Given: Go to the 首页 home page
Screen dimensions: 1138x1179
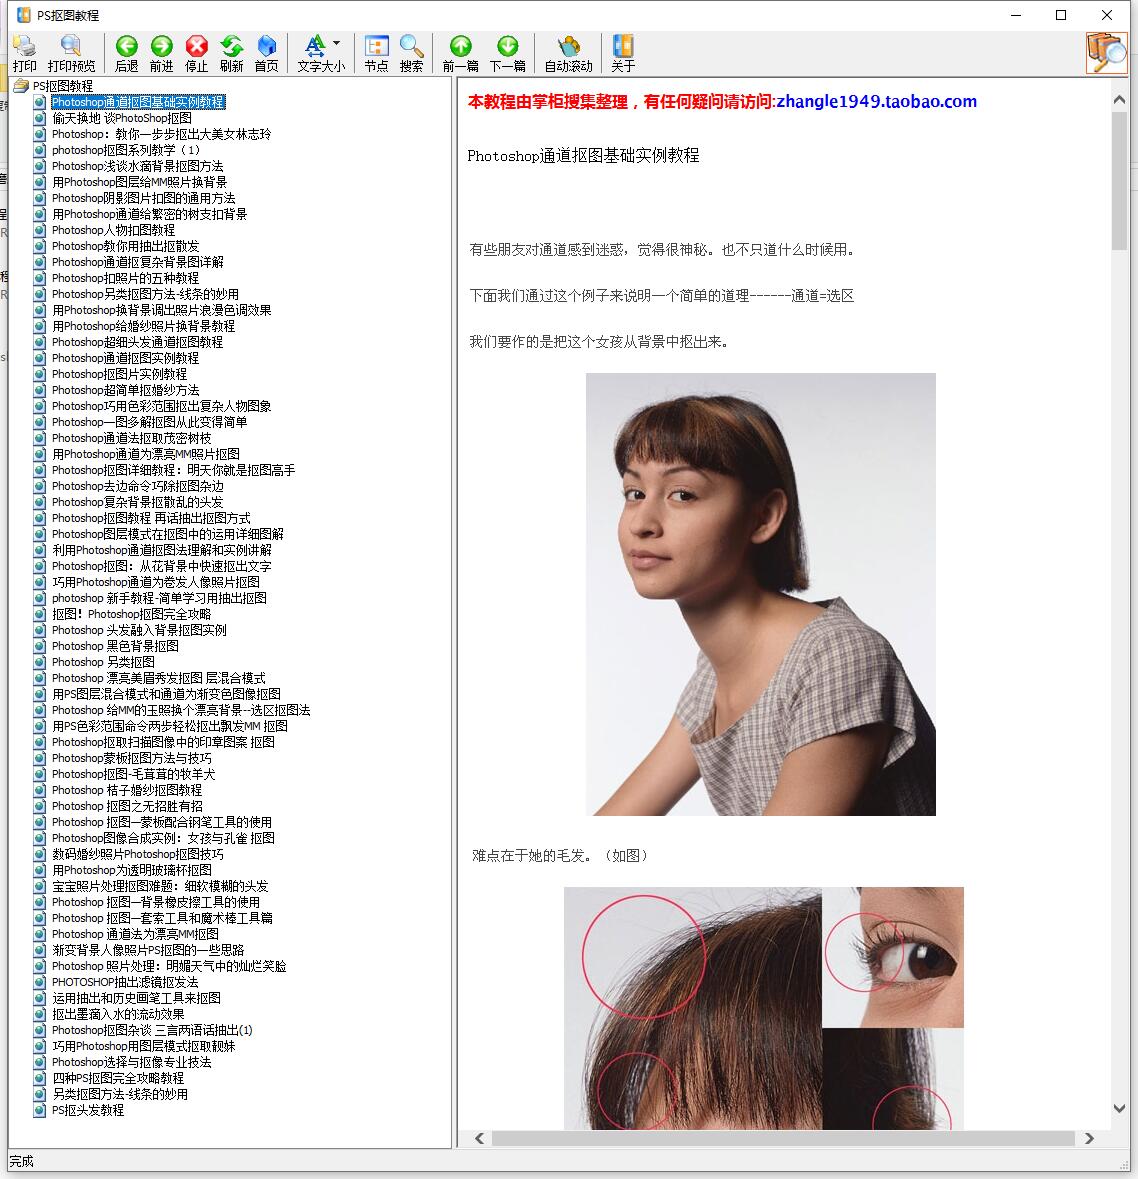Looking at the screenshot, I should 266,53.
